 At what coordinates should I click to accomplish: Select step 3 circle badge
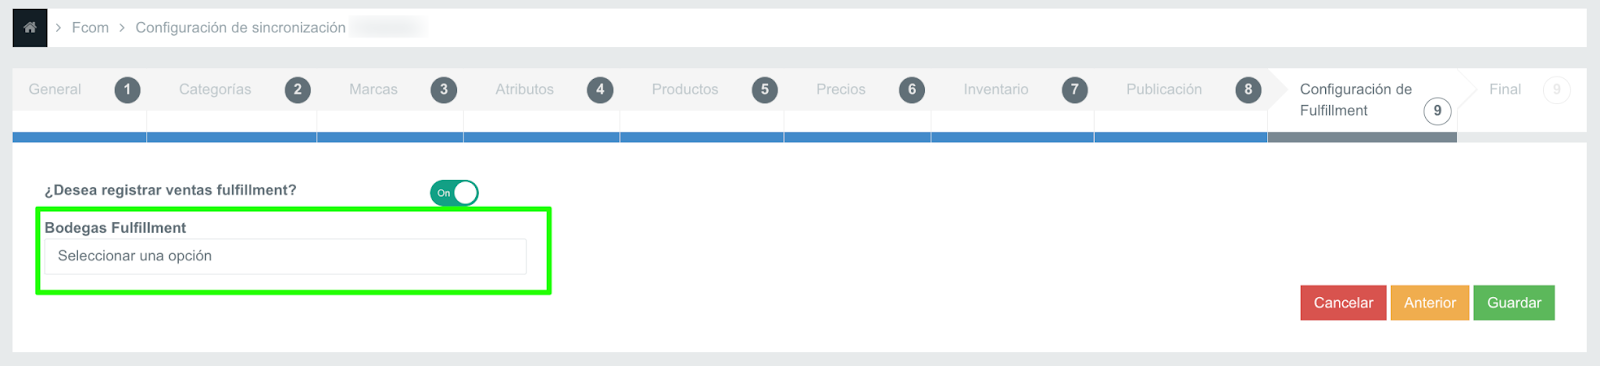pos(444,90)
